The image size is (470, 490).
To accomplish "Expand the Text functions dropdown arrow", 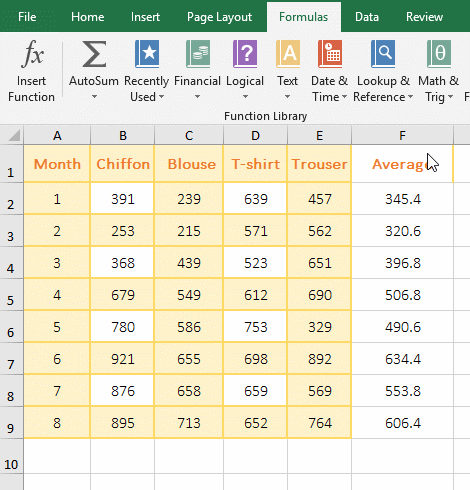I will tap(287, 97).
